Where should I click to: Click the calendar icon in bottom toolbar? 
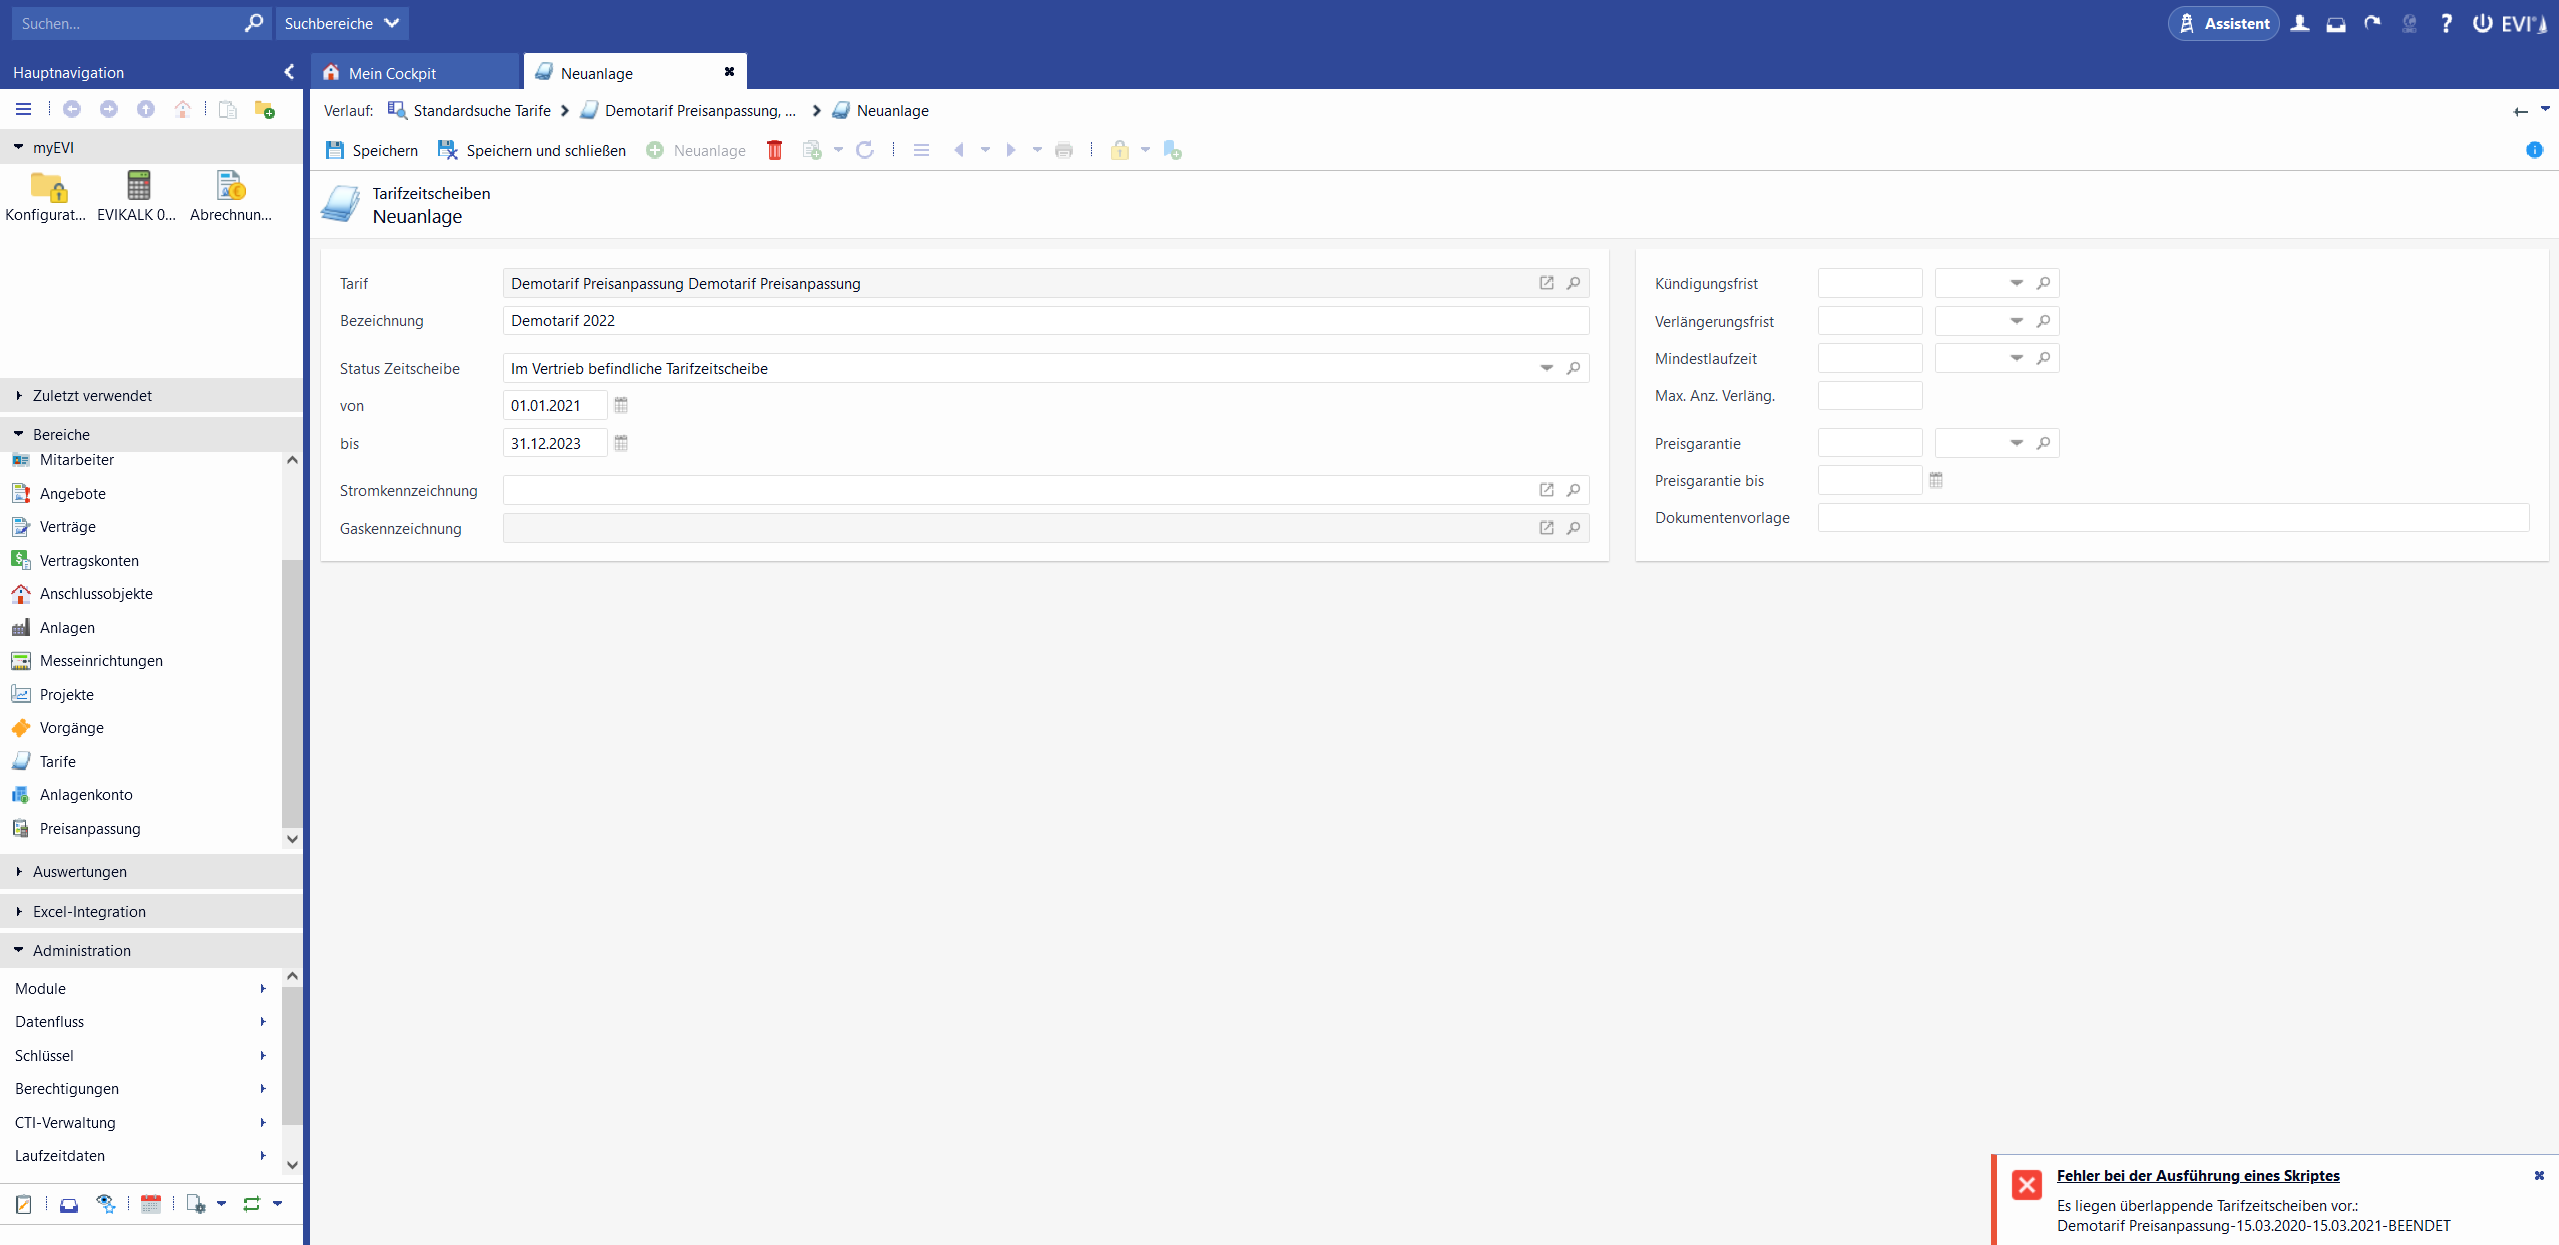[151, 1204]
